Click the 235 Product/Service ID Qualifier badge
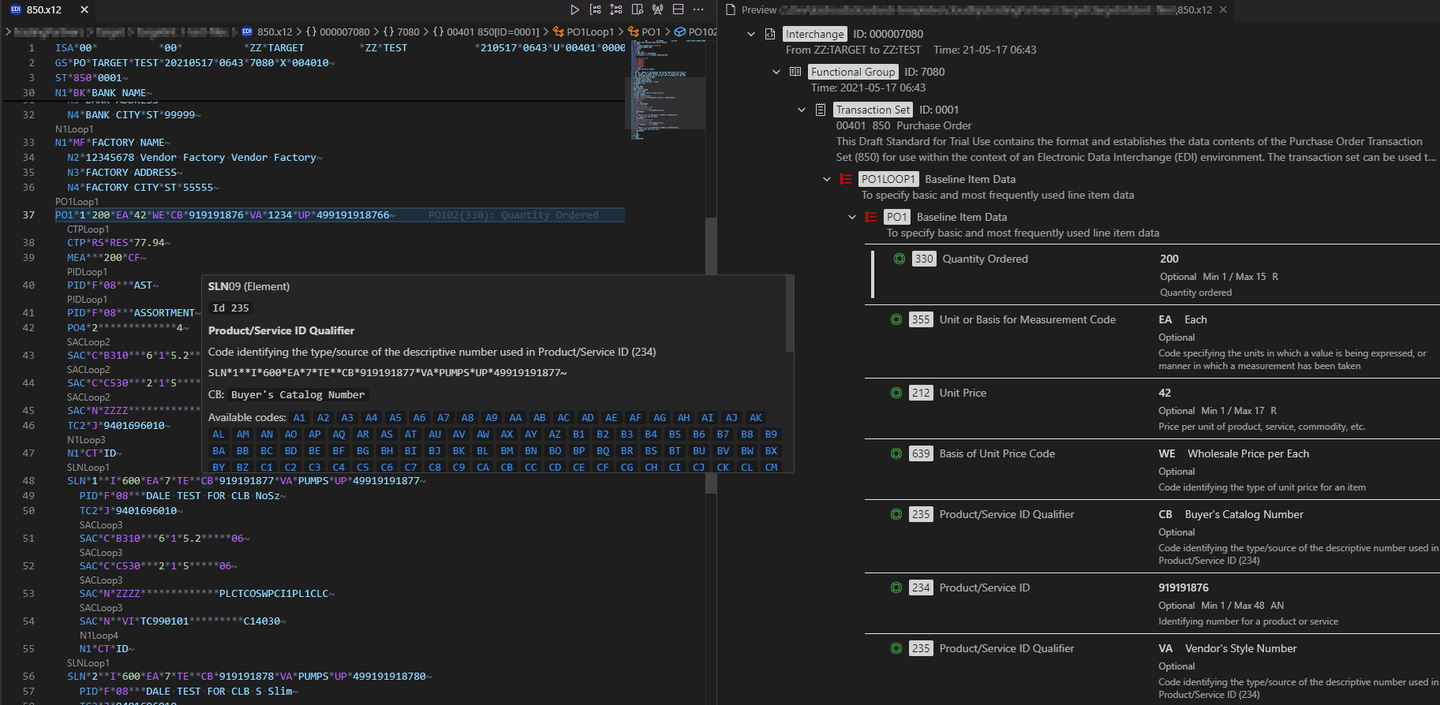This screenshot has width=1440, height=705. point(920,514)
